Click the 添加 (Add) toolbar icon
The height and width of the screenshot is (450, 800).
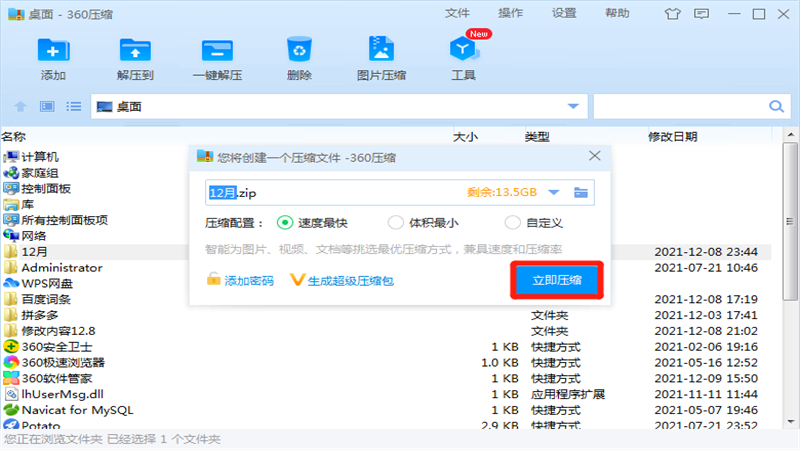click(53, 50)
